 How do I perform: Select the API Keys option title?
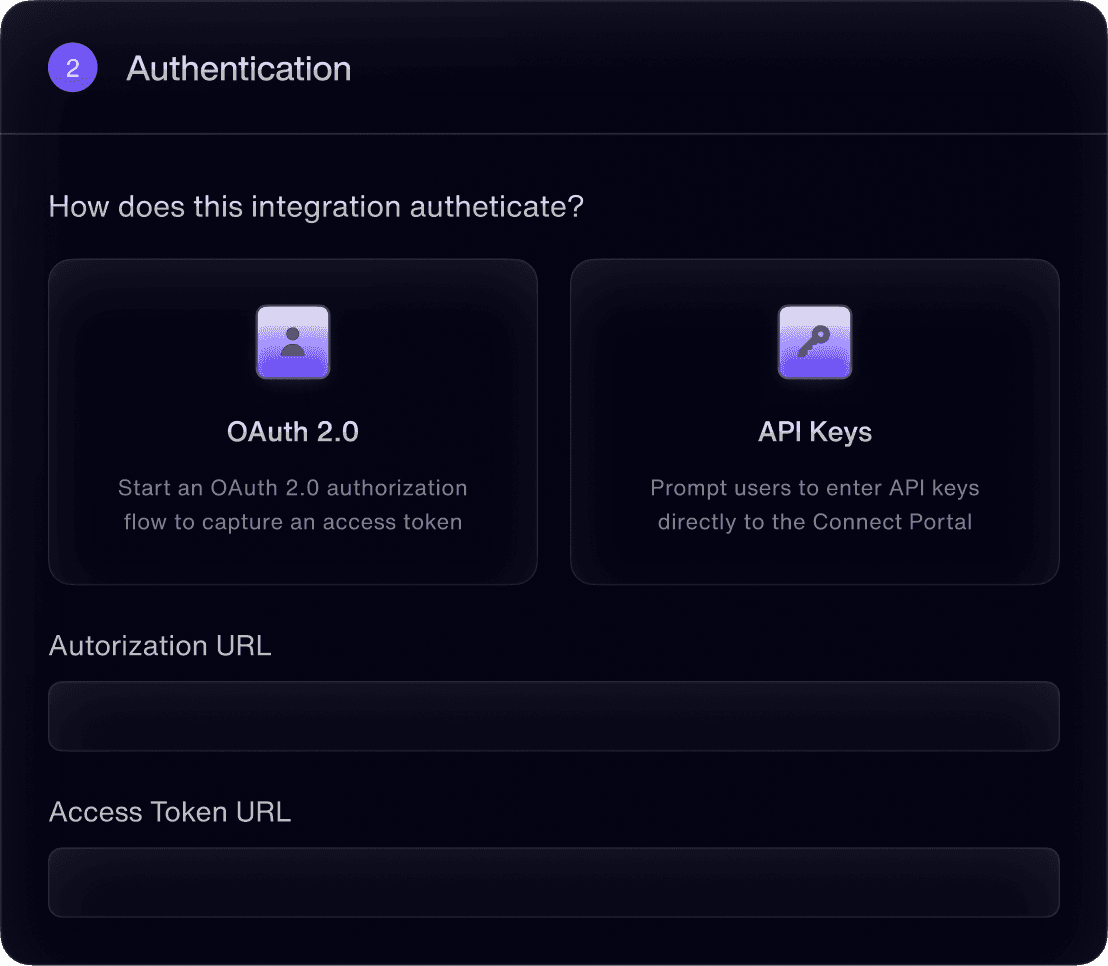pos(815,432)
